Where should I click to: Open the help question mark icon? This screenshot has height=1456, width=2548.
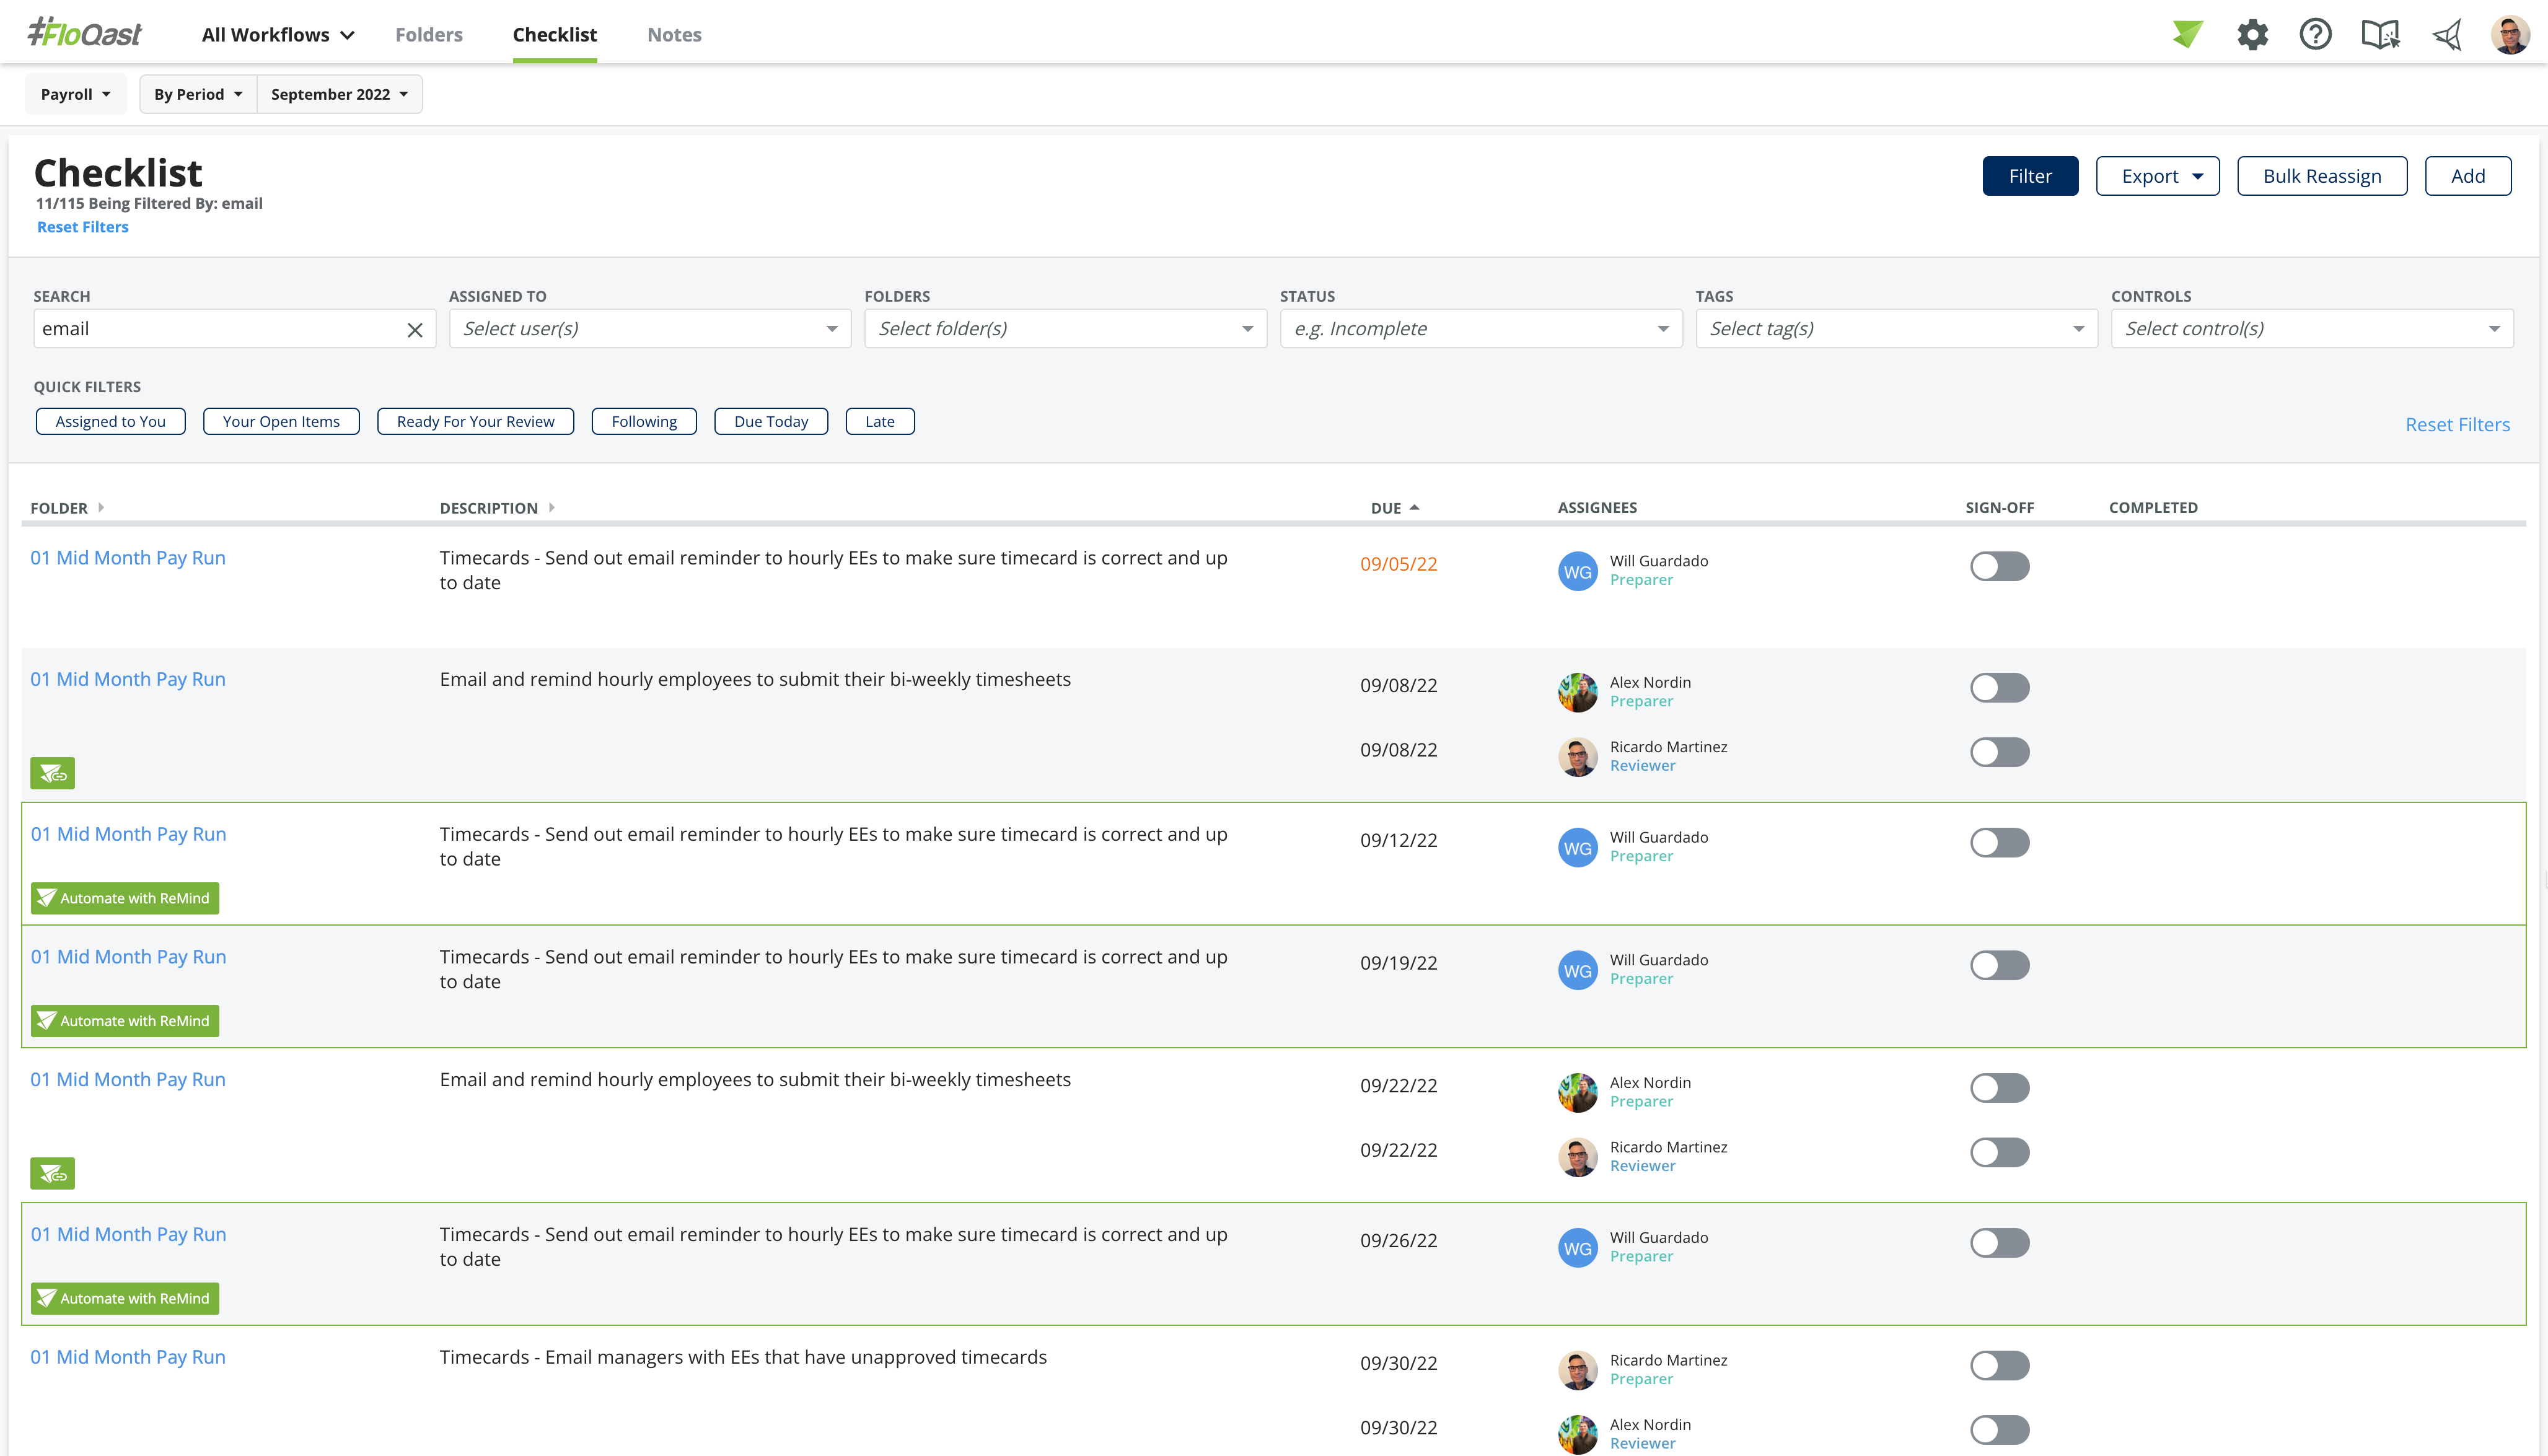click(2315, 35)
